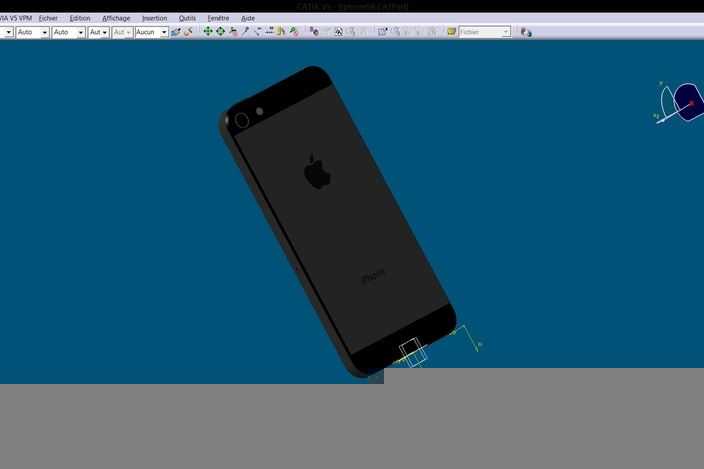Click the camera lens on the phone model
The width and height of the screenshot is (704, 469).
pos(242,120)
